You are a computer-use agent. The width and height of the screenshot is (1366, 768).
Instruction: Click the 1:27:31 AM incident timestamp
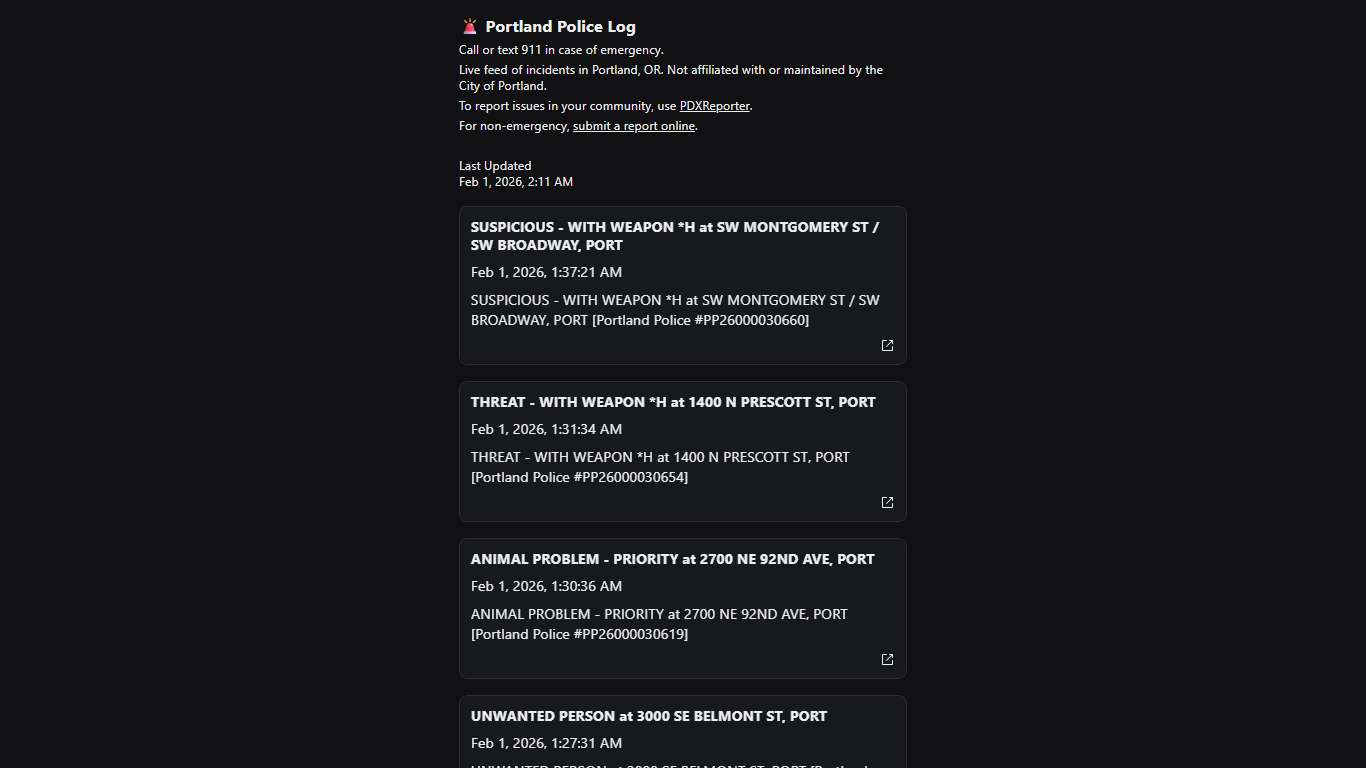546,743
